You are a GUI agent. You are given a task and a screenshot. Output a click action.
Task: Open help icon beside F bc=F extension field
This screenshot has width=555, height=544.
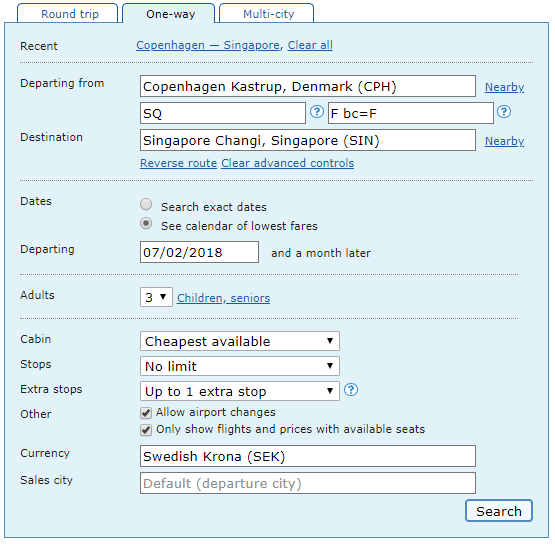click(x=504, y=112)
